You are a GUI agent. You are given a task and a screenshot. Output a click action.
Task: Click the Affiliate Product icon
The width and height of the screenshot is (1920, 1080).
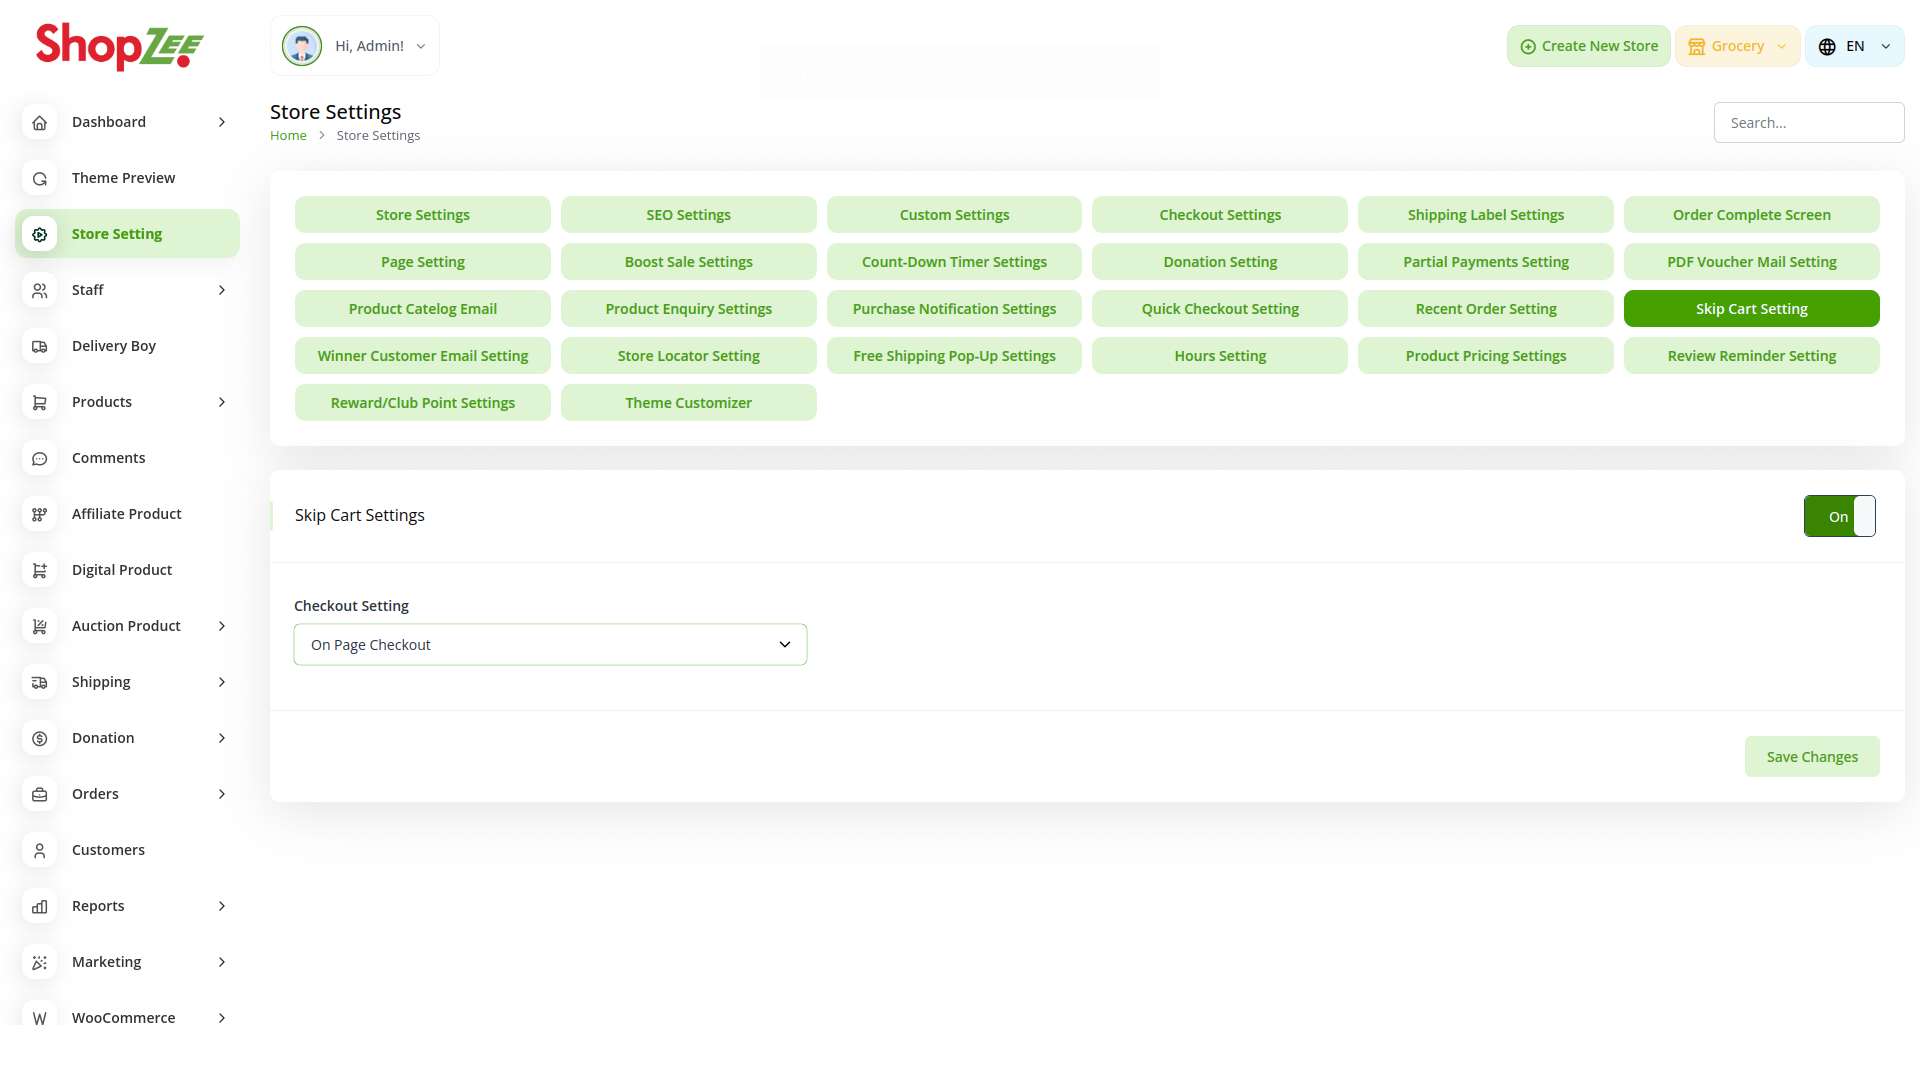(x=40, y=514)
